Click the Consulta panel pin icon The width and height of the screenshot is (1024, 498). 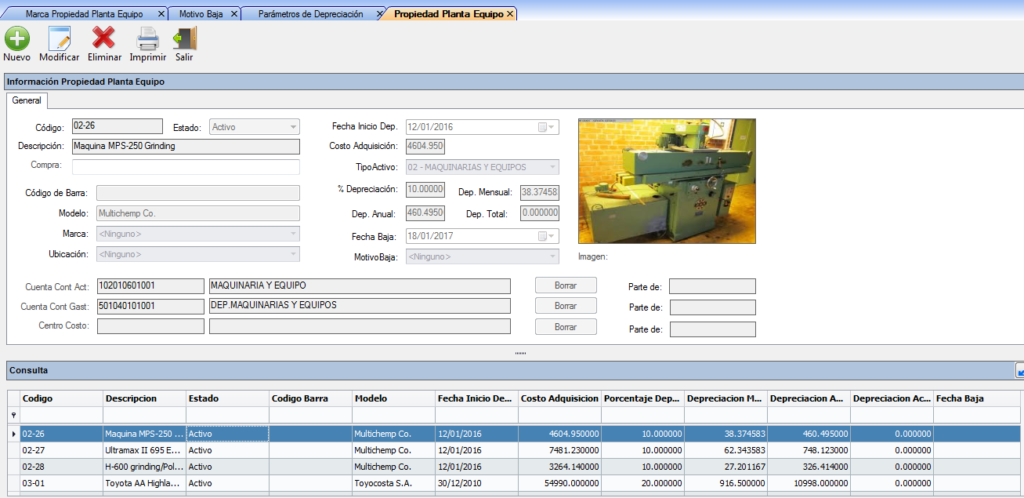[1019, 371]
